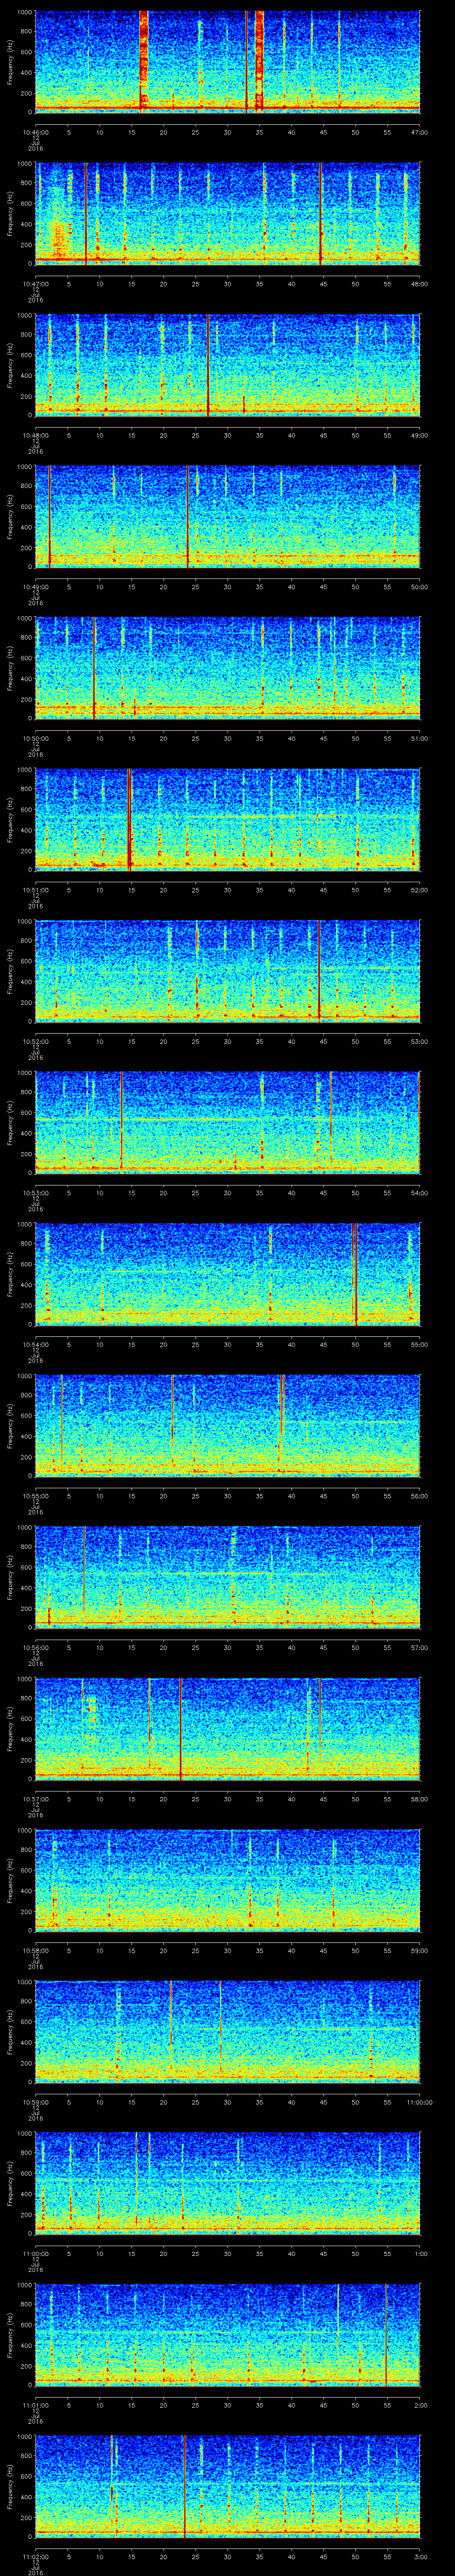Click the spectrogram panel starting at 10:59:00
The image size is (455, 2576).
click(228, 2032)
